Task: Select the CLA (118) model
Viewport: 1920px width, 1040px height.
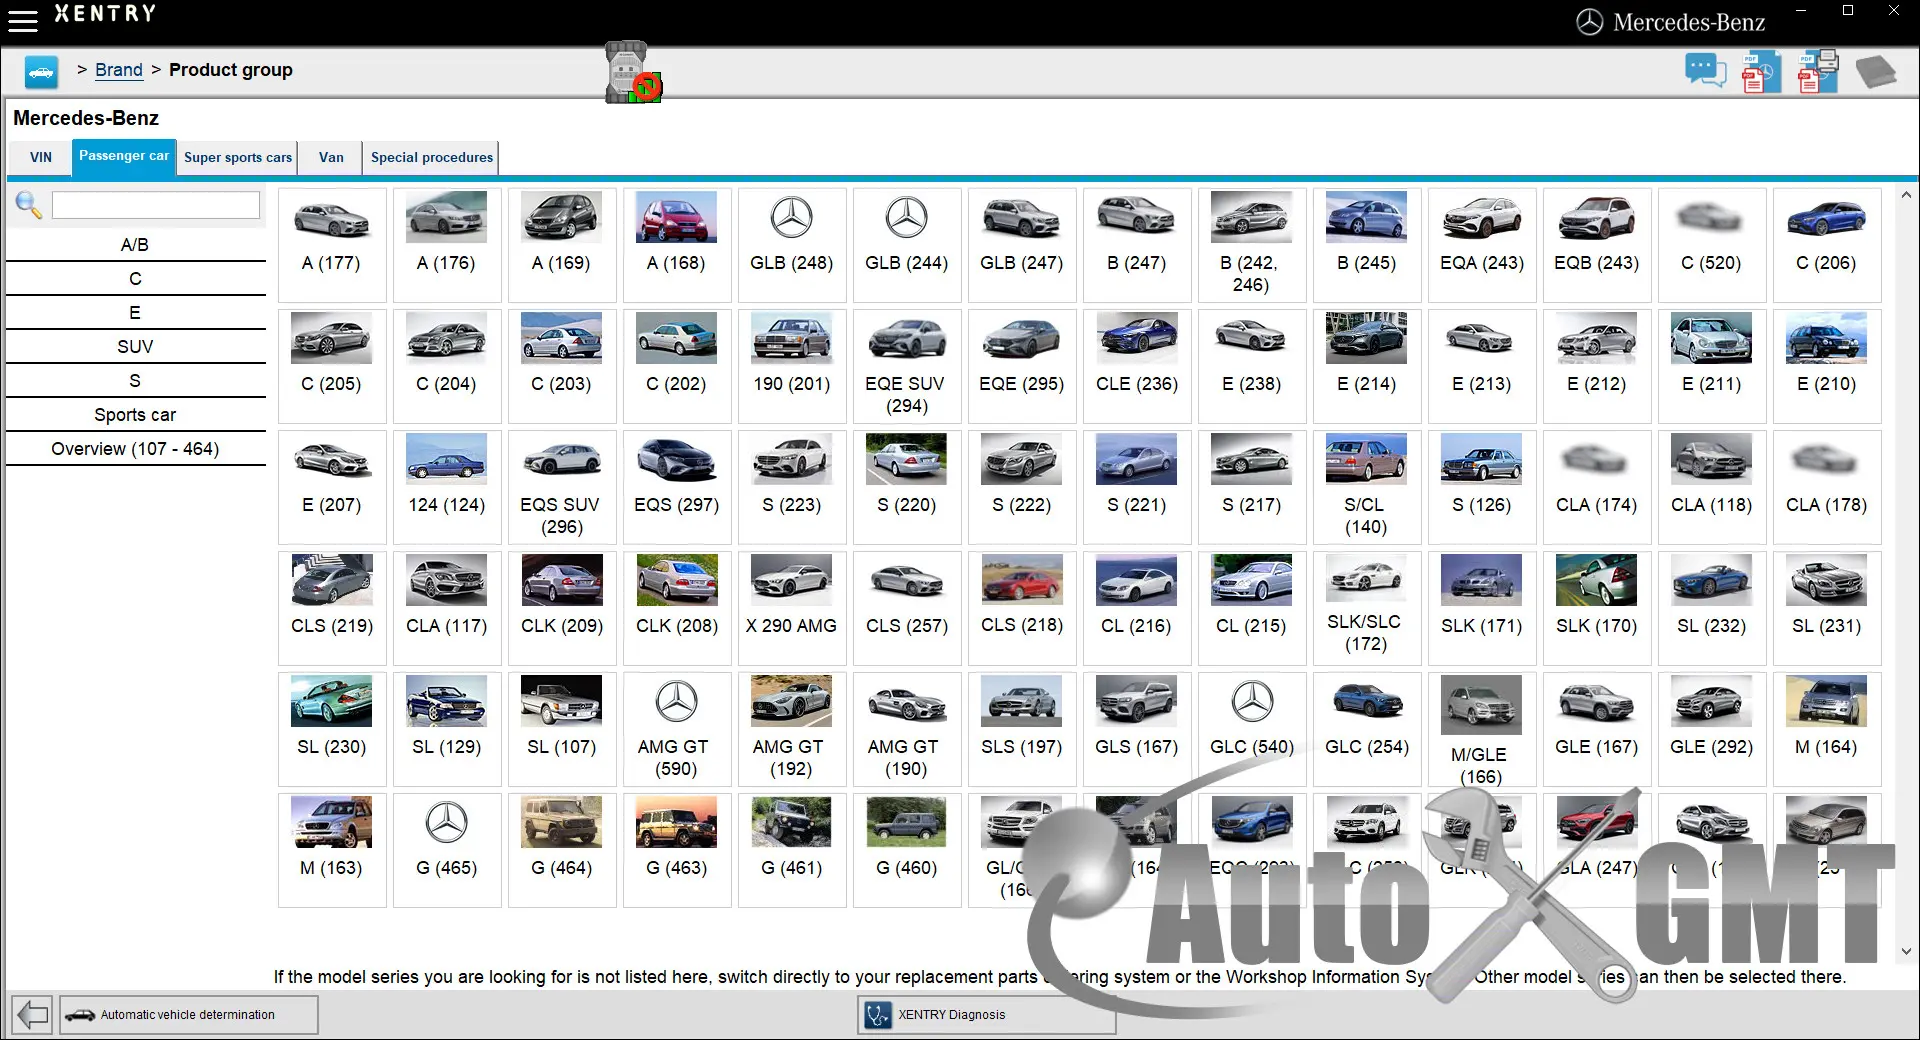Action: point(1712,487)
